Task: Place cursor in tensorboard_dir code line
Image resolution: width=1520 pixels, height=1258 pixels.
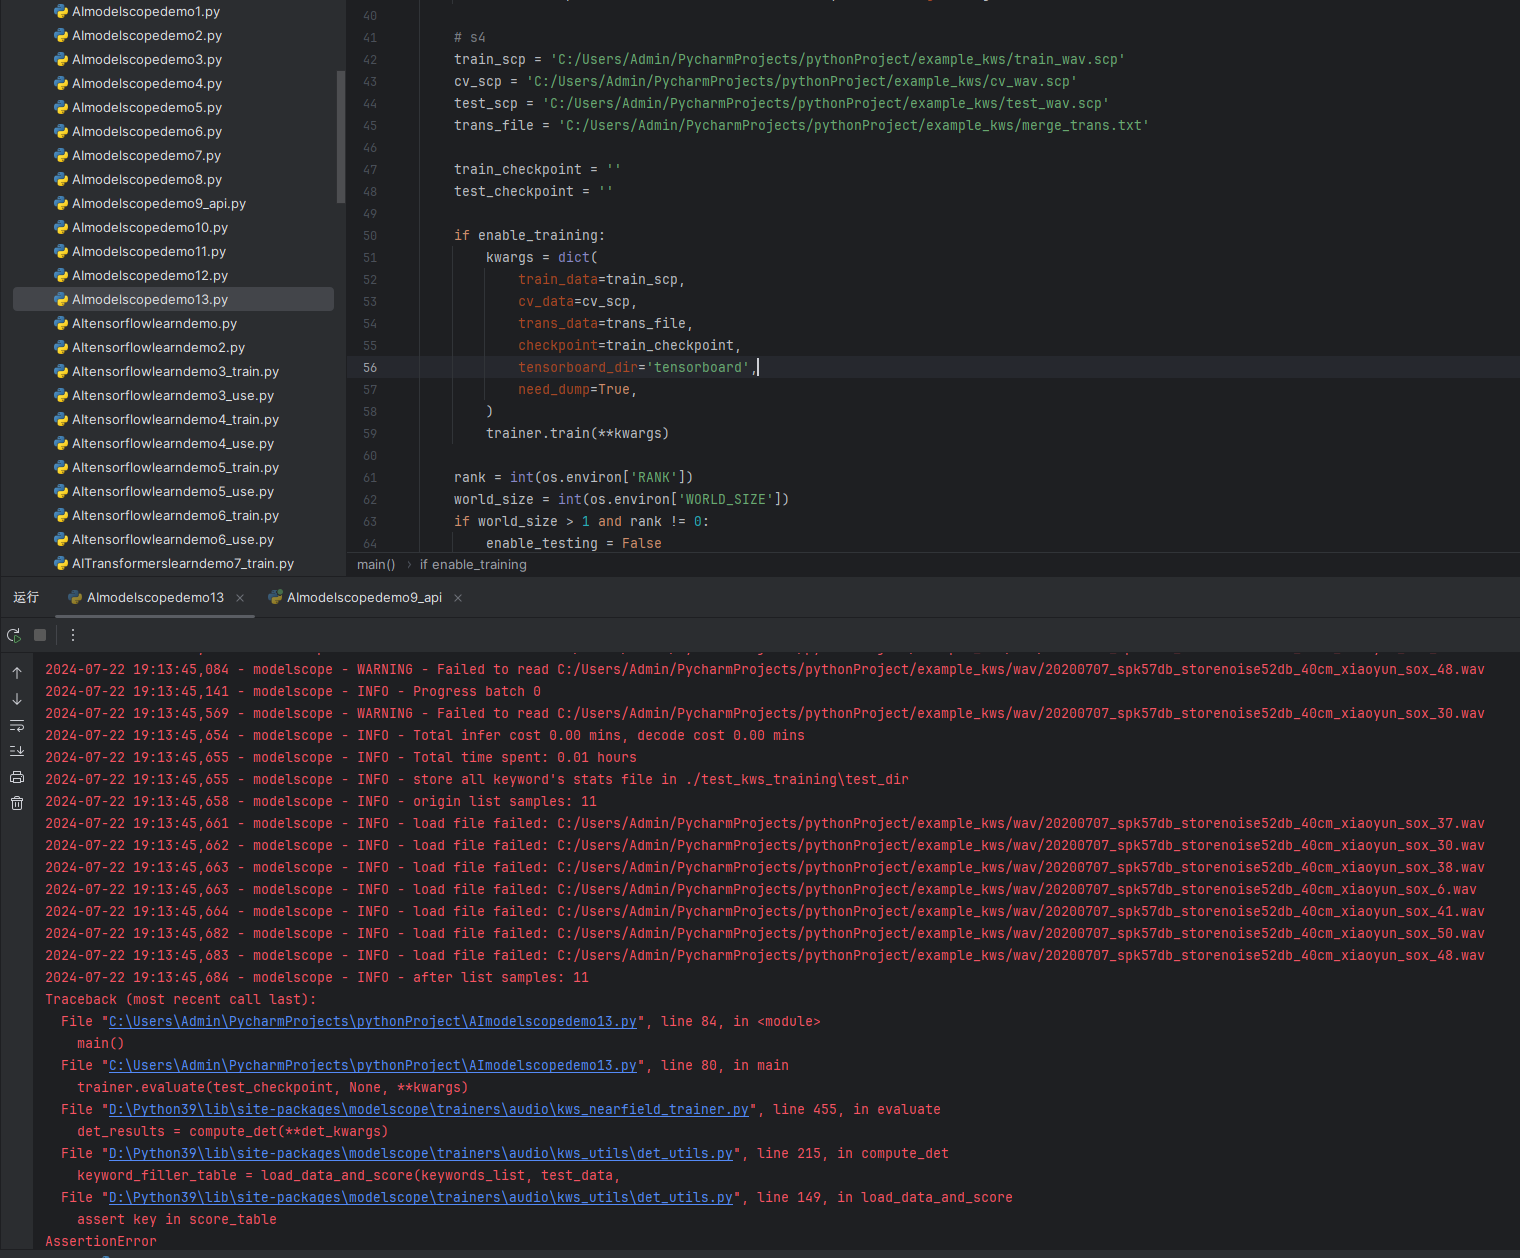Action: point(636,368)
